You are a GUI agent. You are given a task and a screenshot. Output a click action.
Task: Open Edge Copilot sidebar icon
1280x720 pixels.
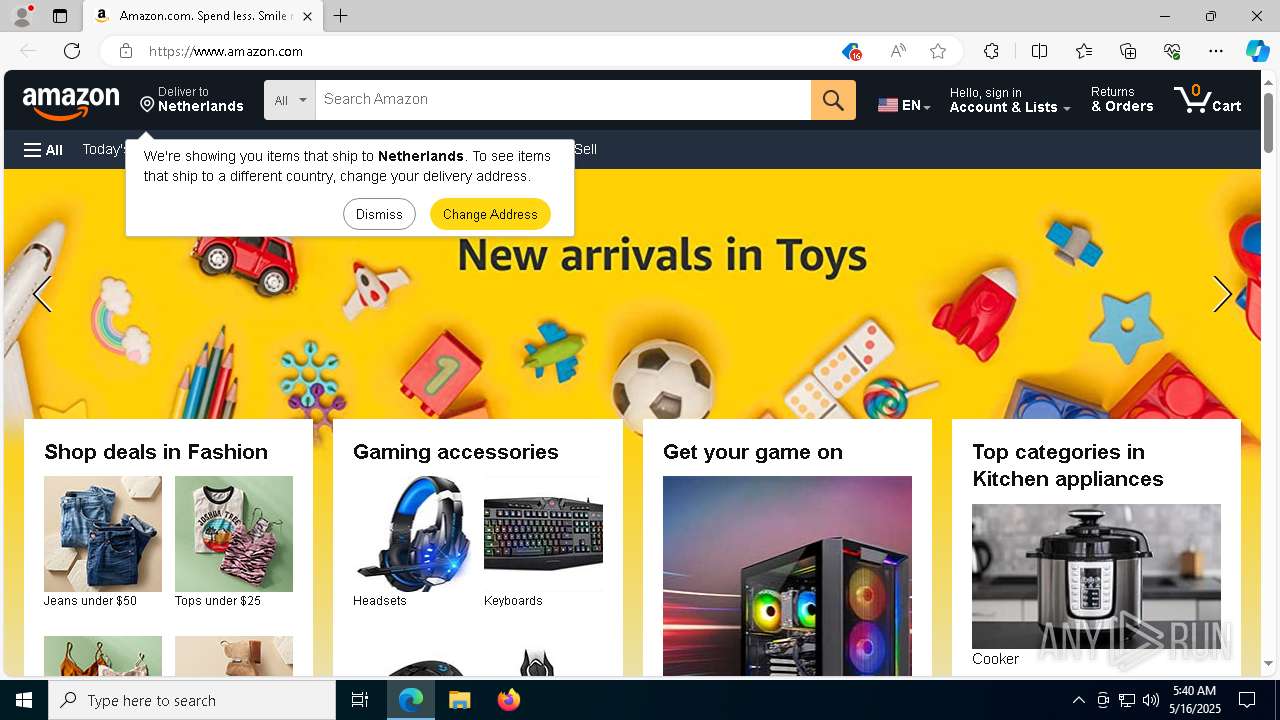coord(1257,51)
